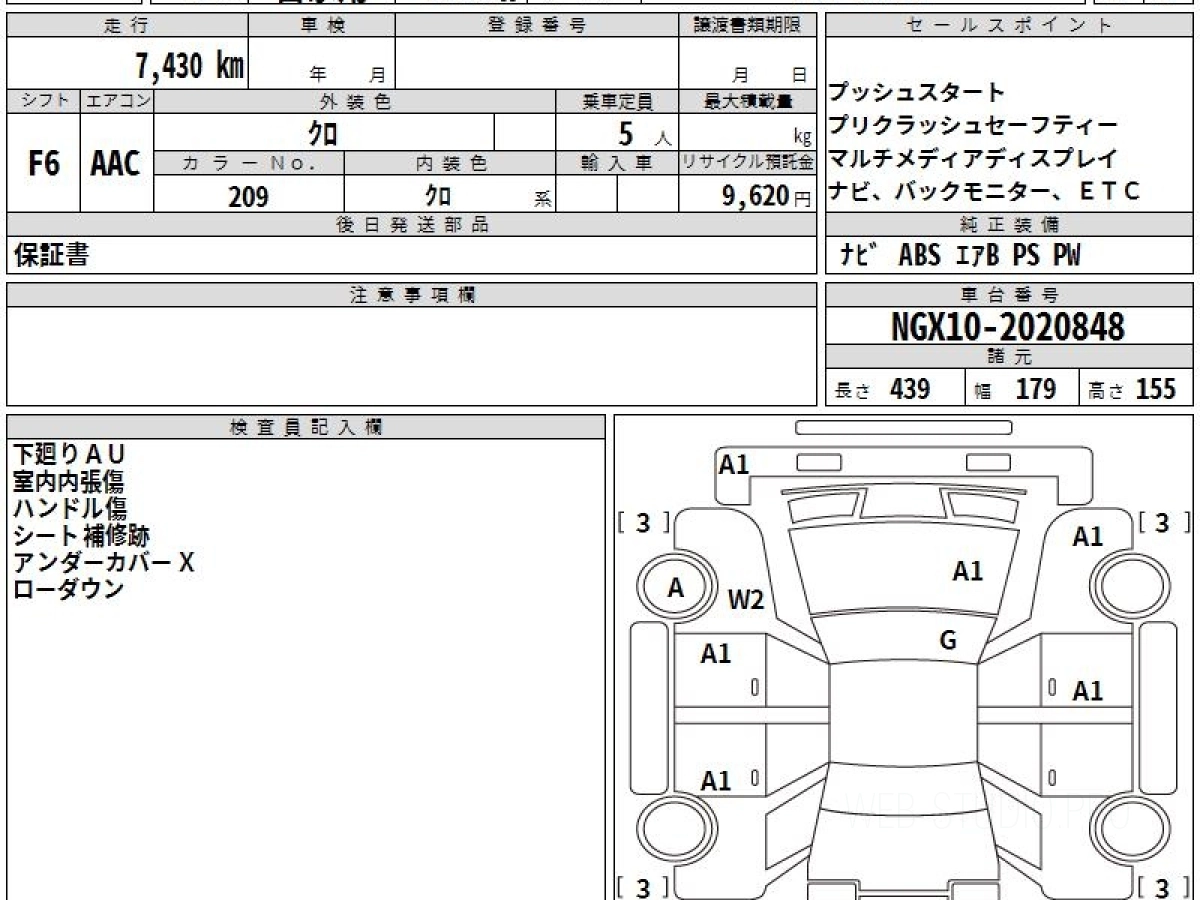
Task: Click the エアコン label
Action: [116, 101]
